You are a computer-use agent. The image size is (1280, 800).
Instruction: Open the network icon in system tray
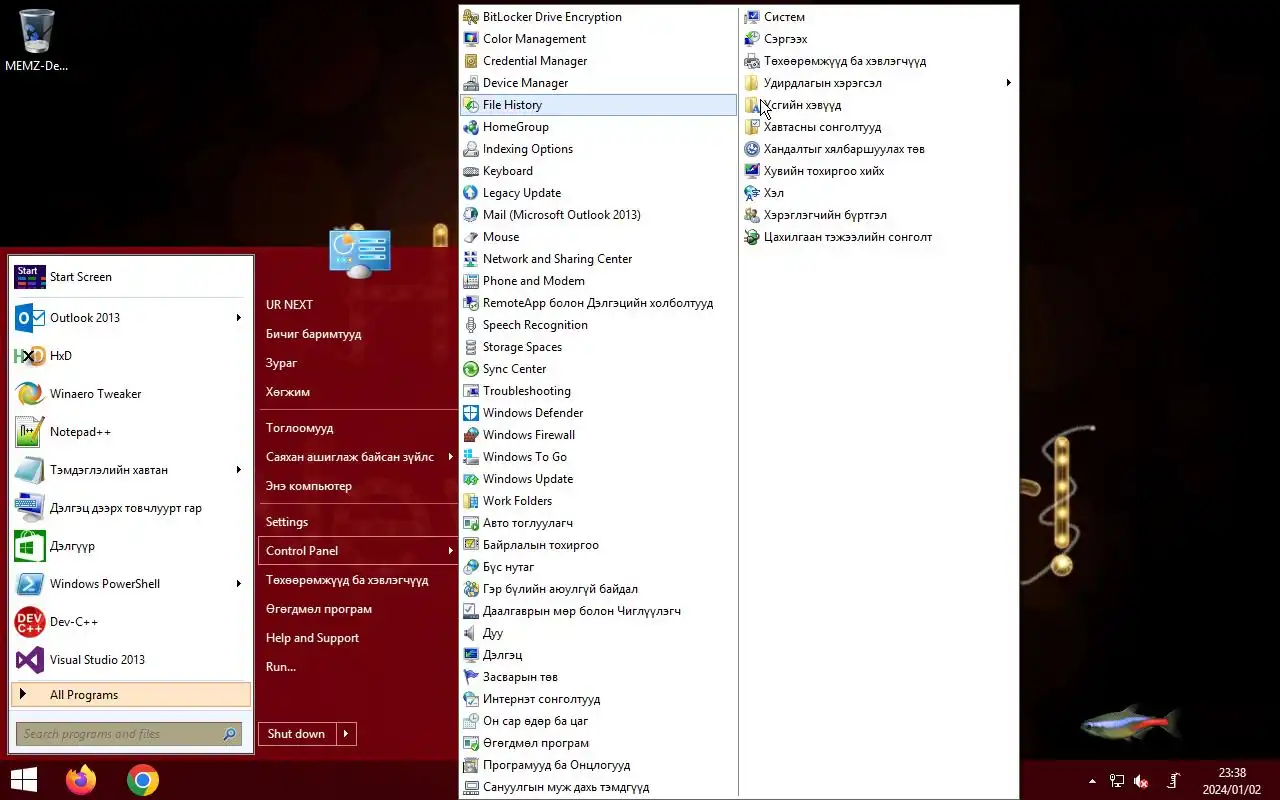[x=1117, y=781]
